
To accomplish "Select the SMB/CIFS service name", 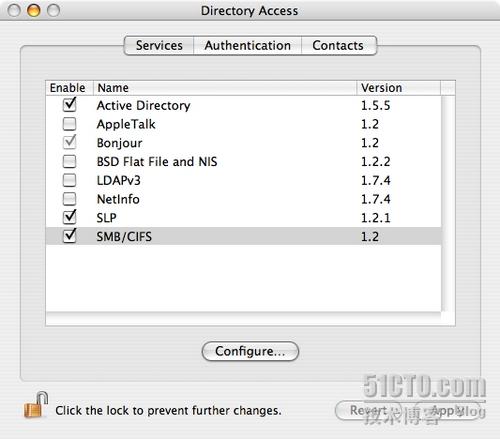I will (x=124, y=237).
